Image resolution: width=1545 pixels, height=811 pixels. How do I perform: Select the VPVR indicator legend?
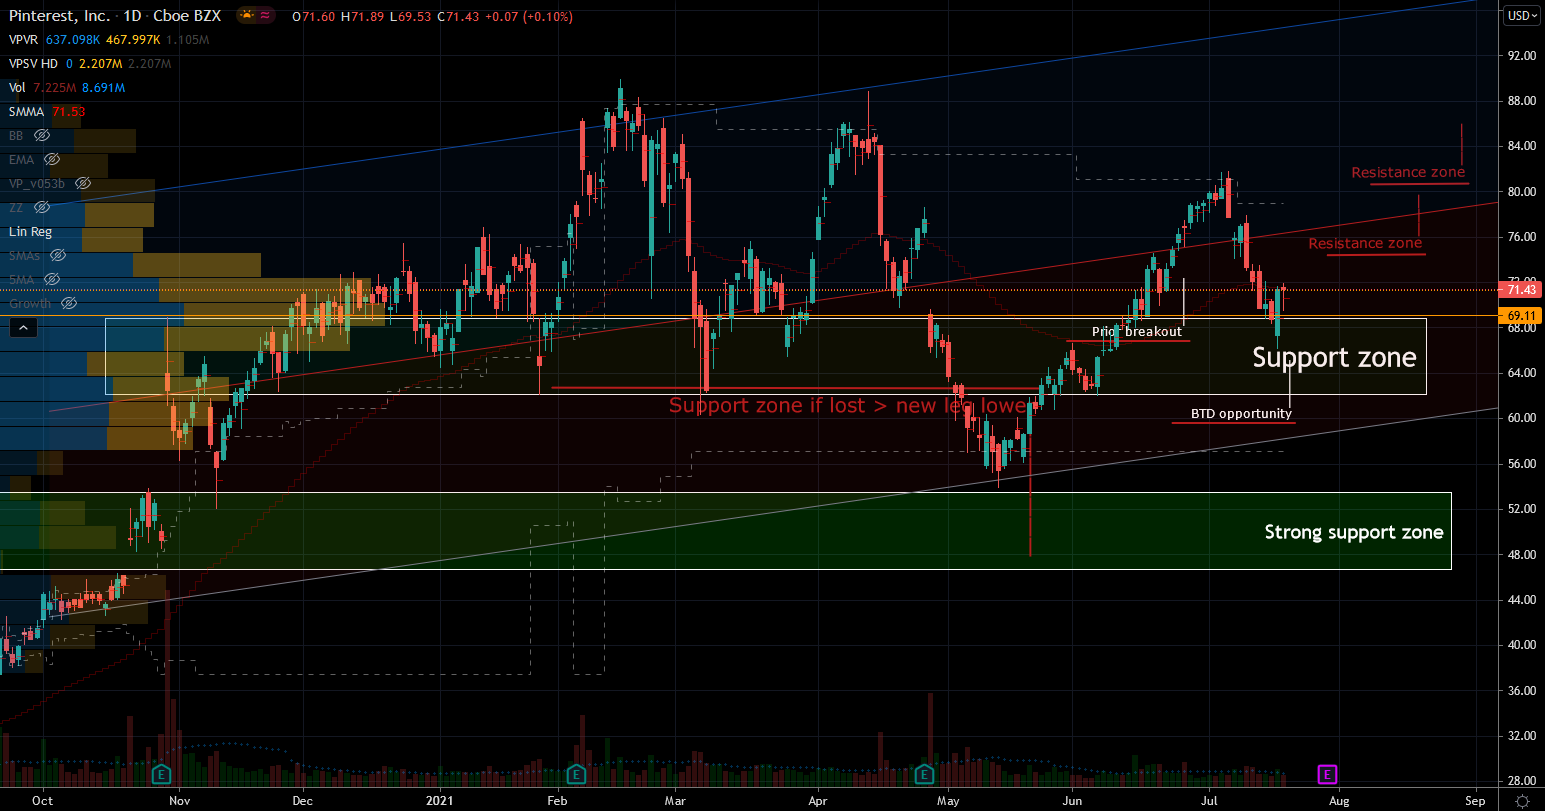(x=24, y=39)
